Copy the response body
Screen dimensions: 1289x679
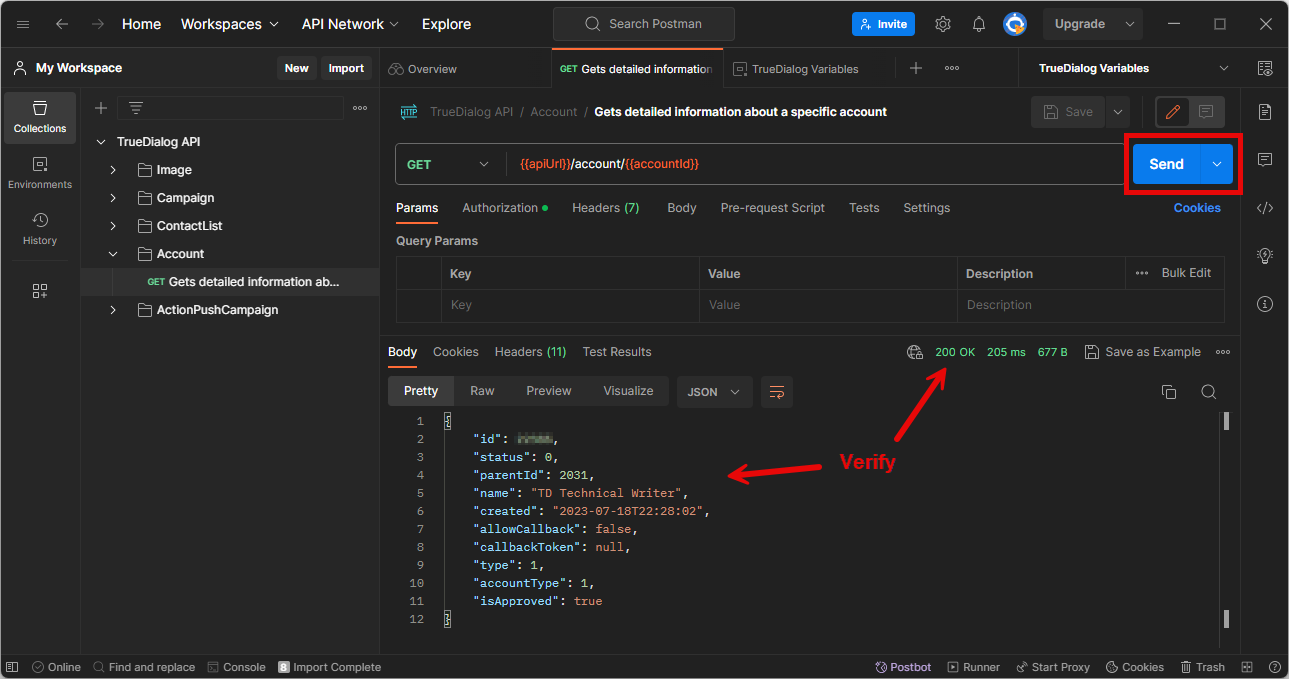tap(1169, 392)
